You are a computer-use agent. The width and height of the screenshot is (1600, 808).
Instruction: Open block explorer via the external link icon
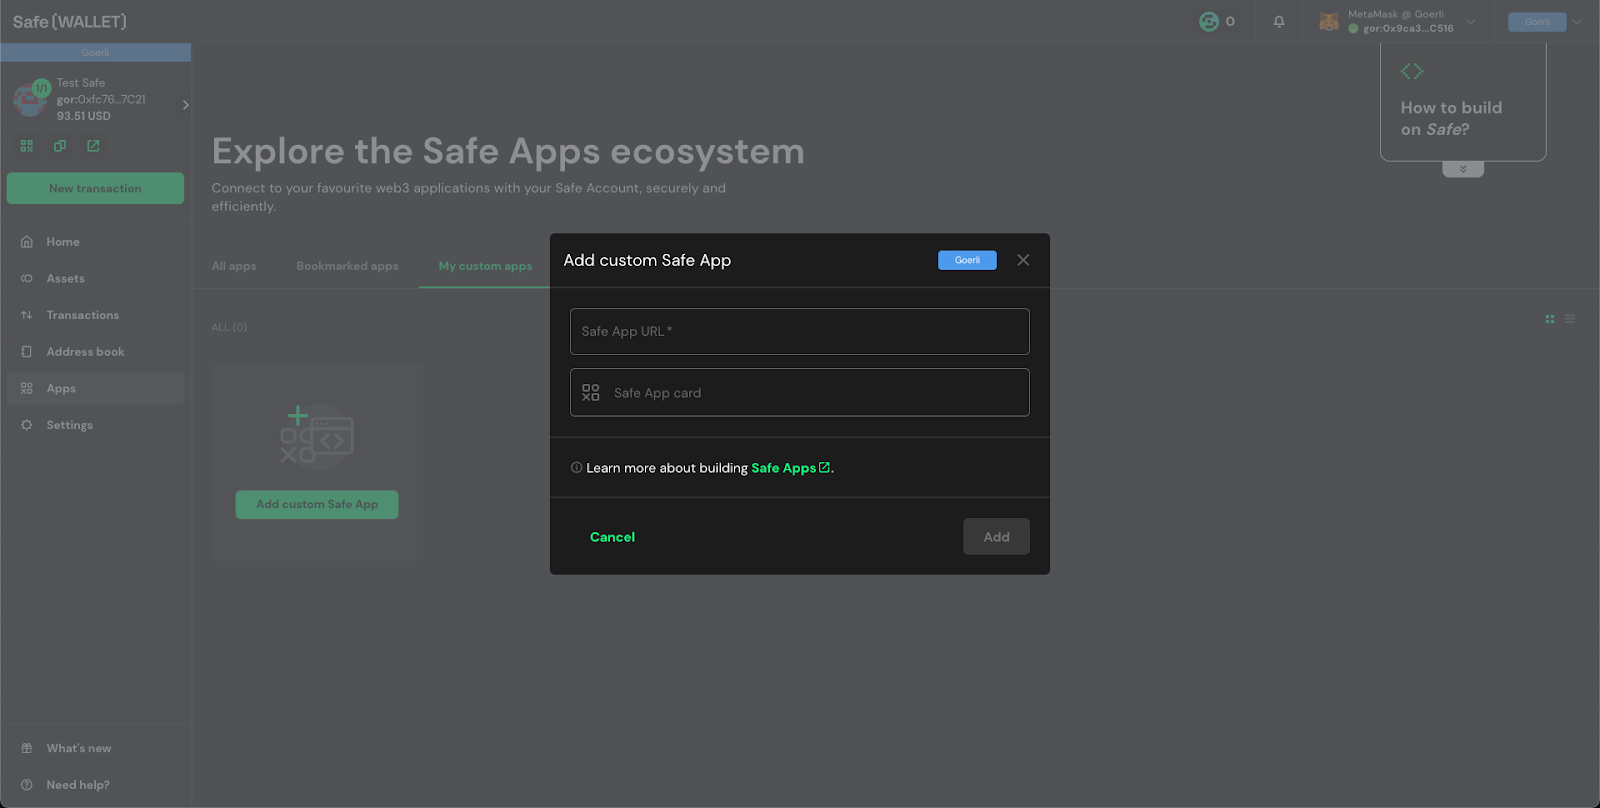pos(93,146)
